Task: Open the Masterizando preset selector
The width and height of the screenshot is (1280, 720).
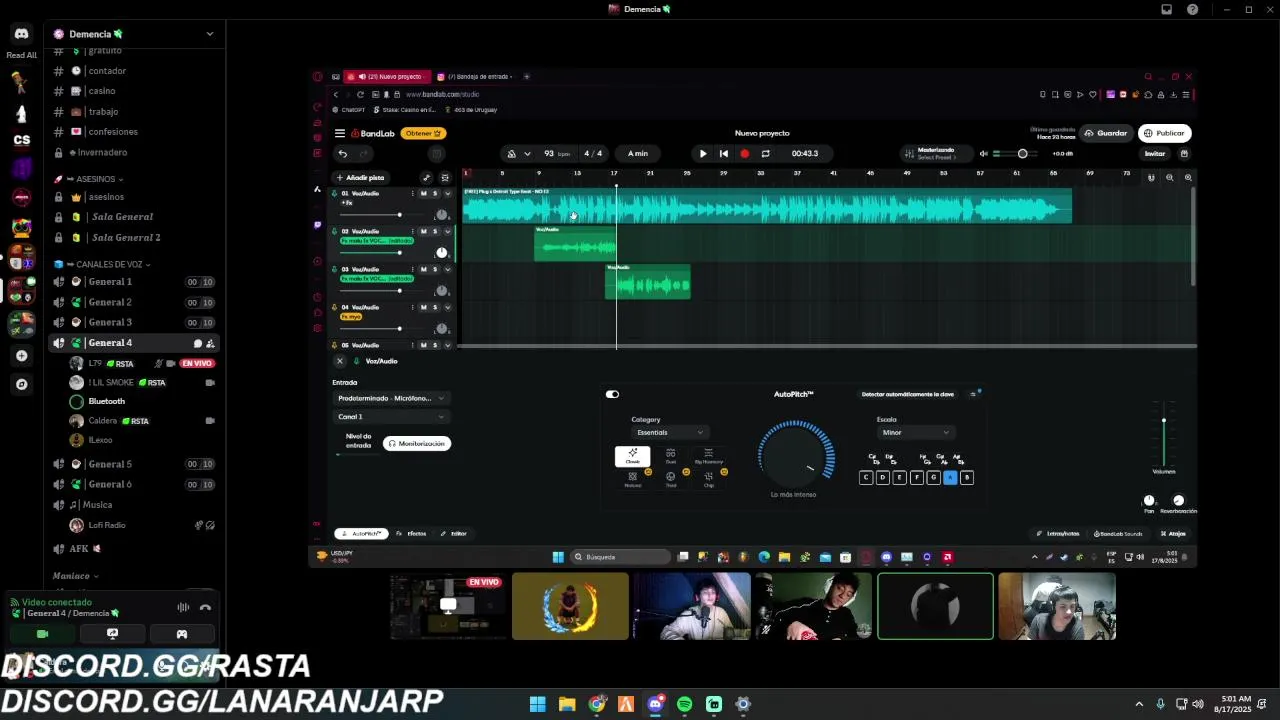Action: tap(935, 154)
